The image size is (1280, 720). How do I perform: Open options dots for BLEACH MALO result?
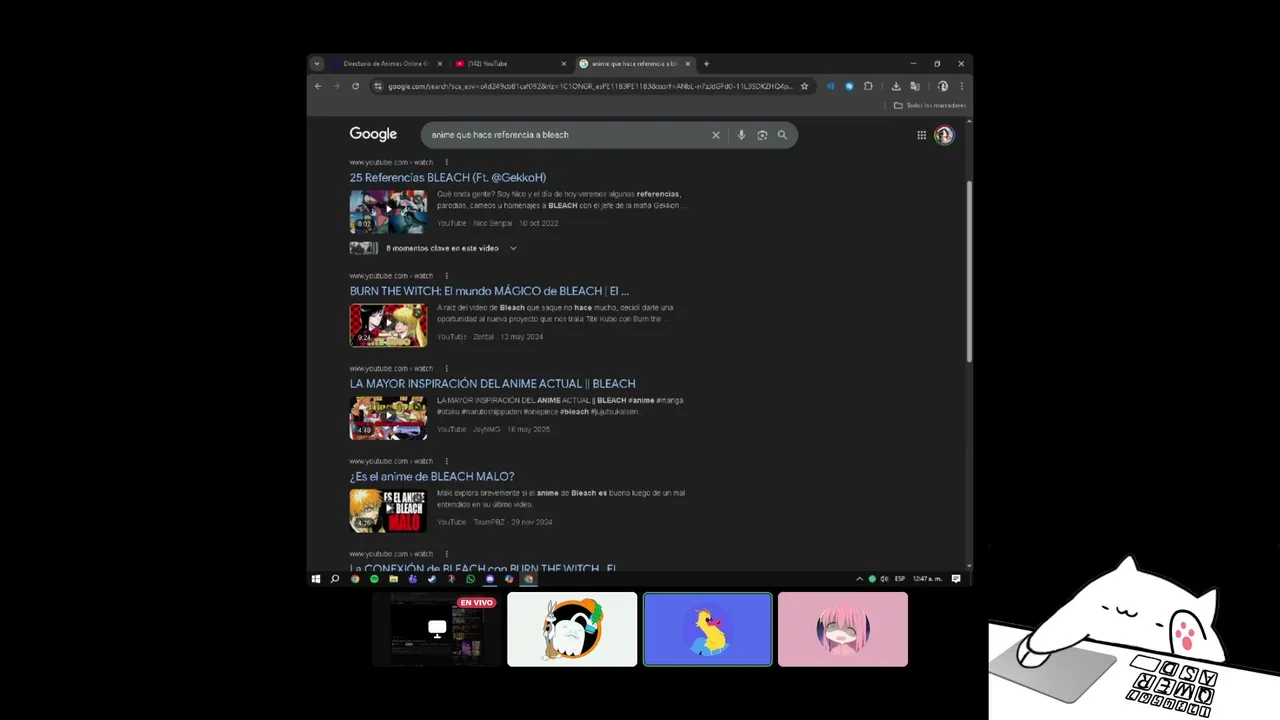click(x=446, y=461)
